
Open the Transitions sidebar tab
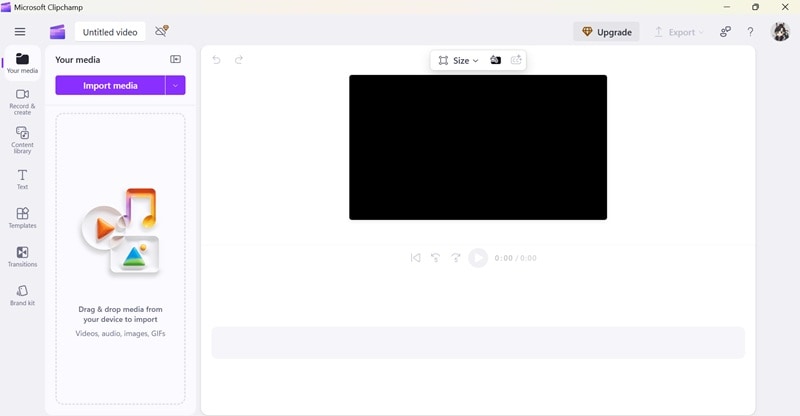pyautogui.click(x=22, y=257)
